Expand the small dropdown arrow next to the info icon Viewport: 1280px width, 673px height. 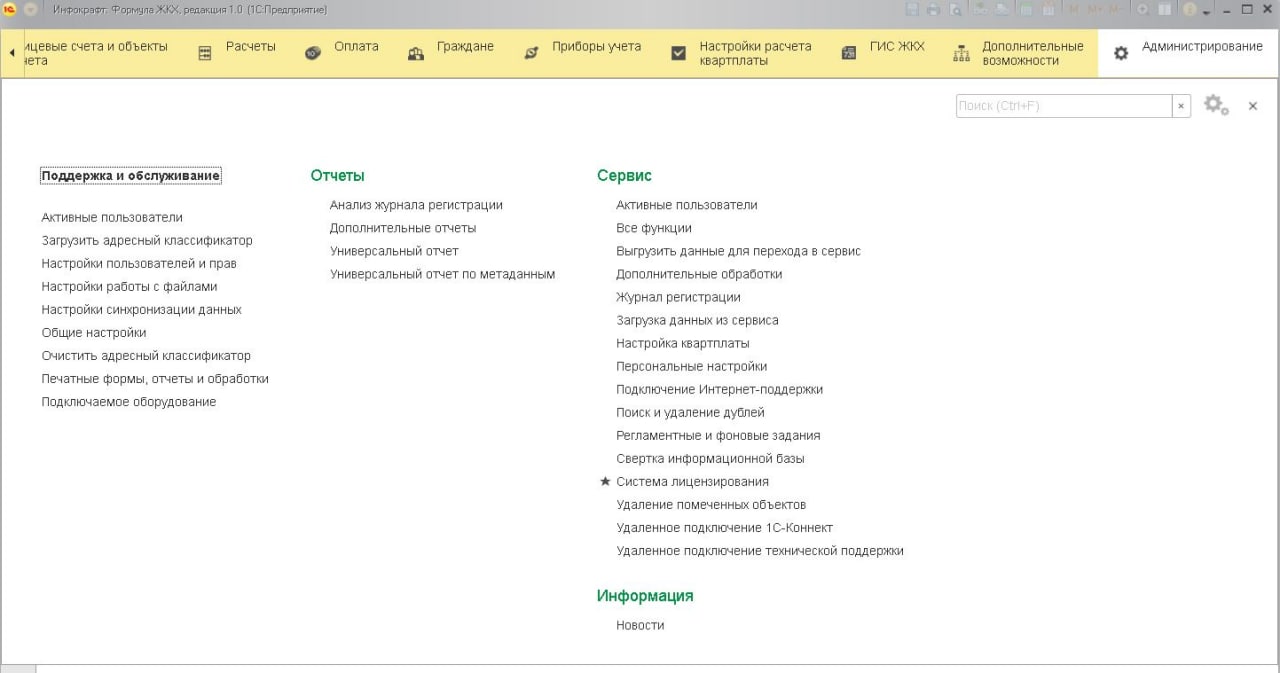coord(1206,12)
